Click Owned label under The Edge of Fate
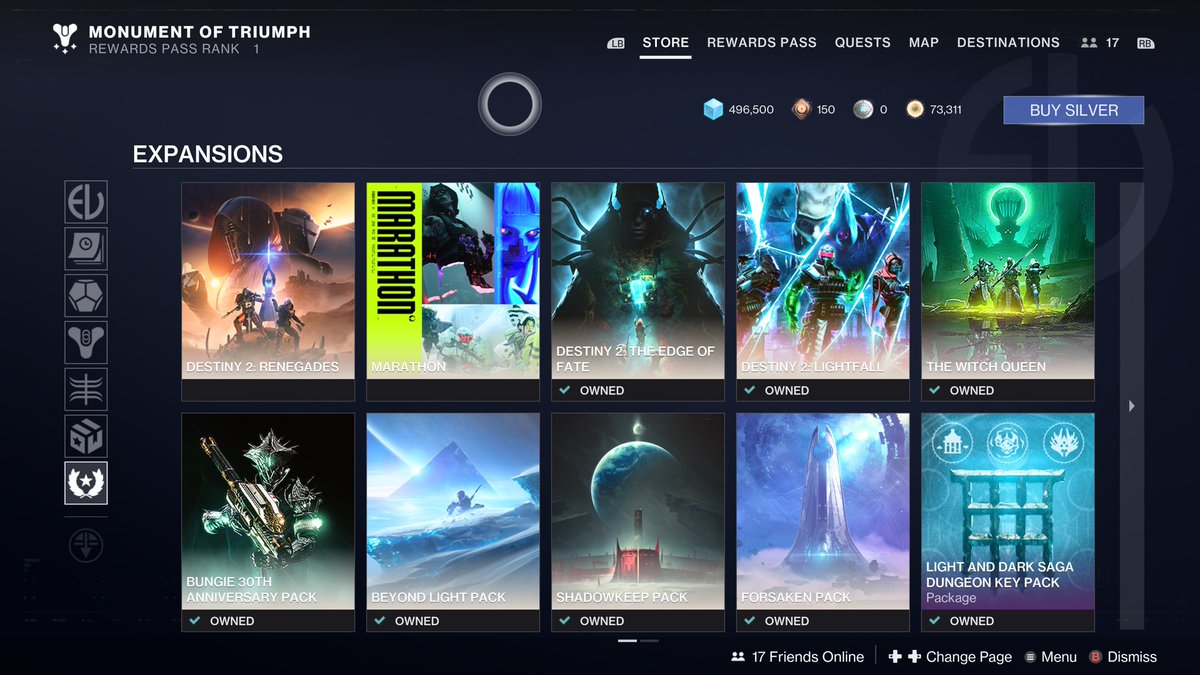 point(602,390)
